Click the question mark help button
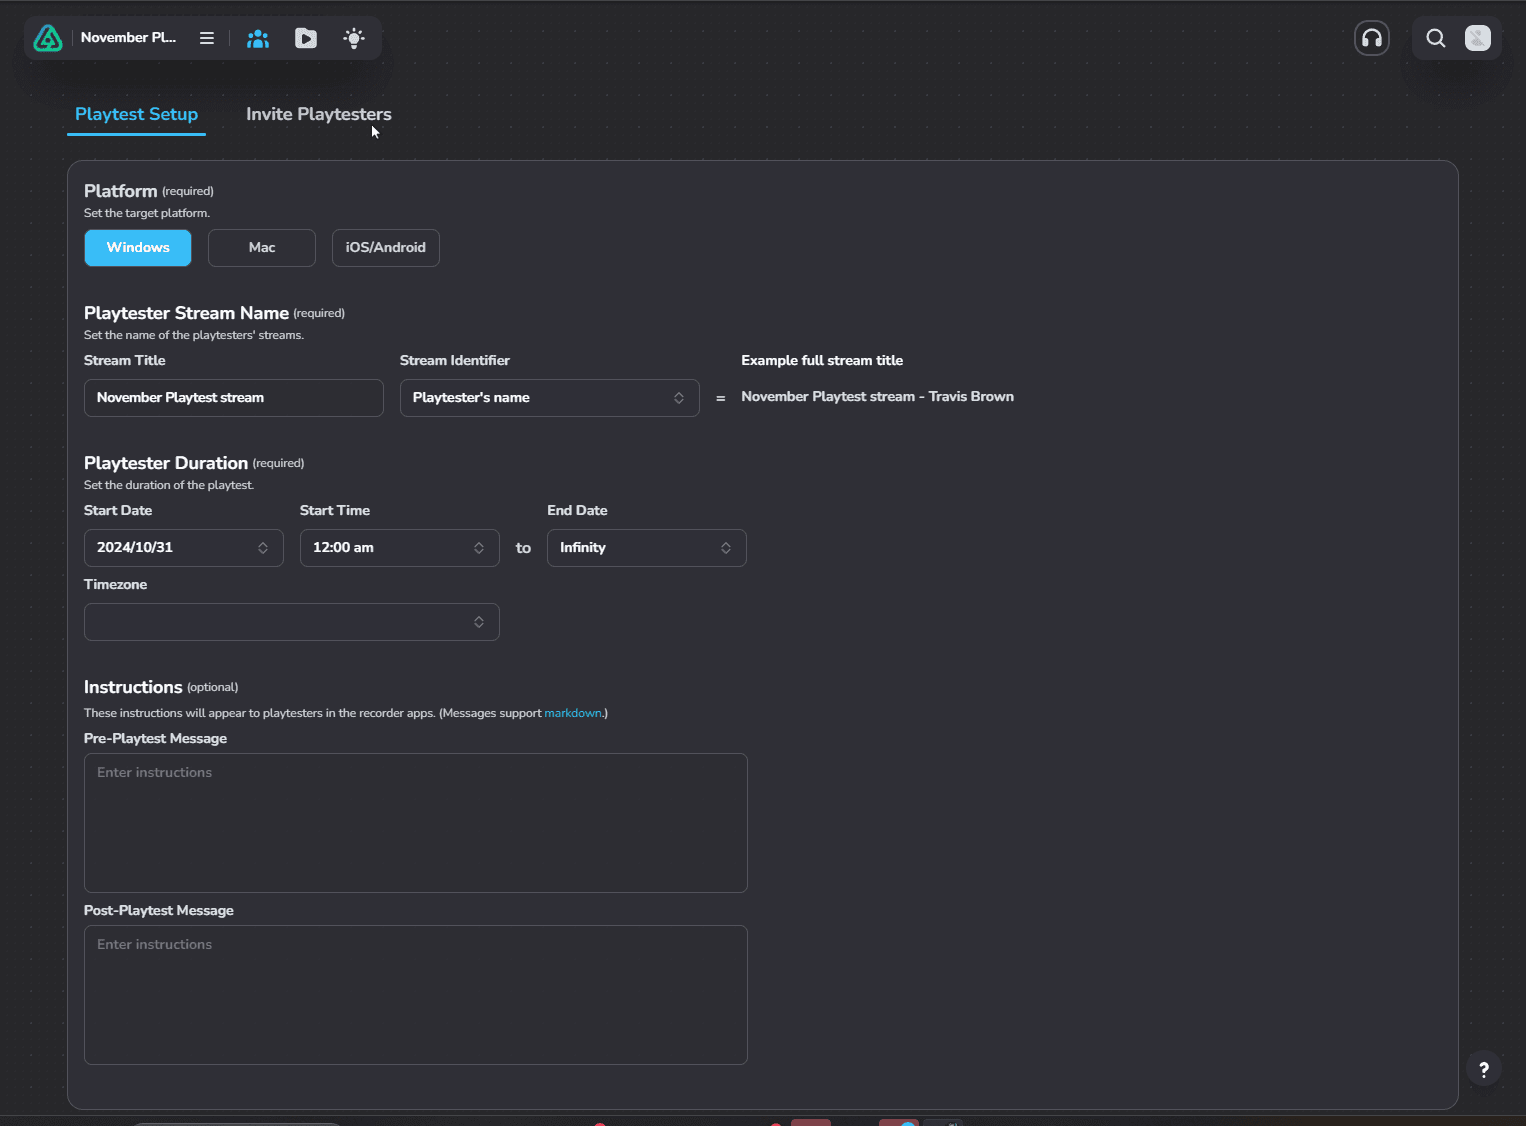Screen dimensions: 1526x1126 pyautogui.click(x=1484, y=1069)
